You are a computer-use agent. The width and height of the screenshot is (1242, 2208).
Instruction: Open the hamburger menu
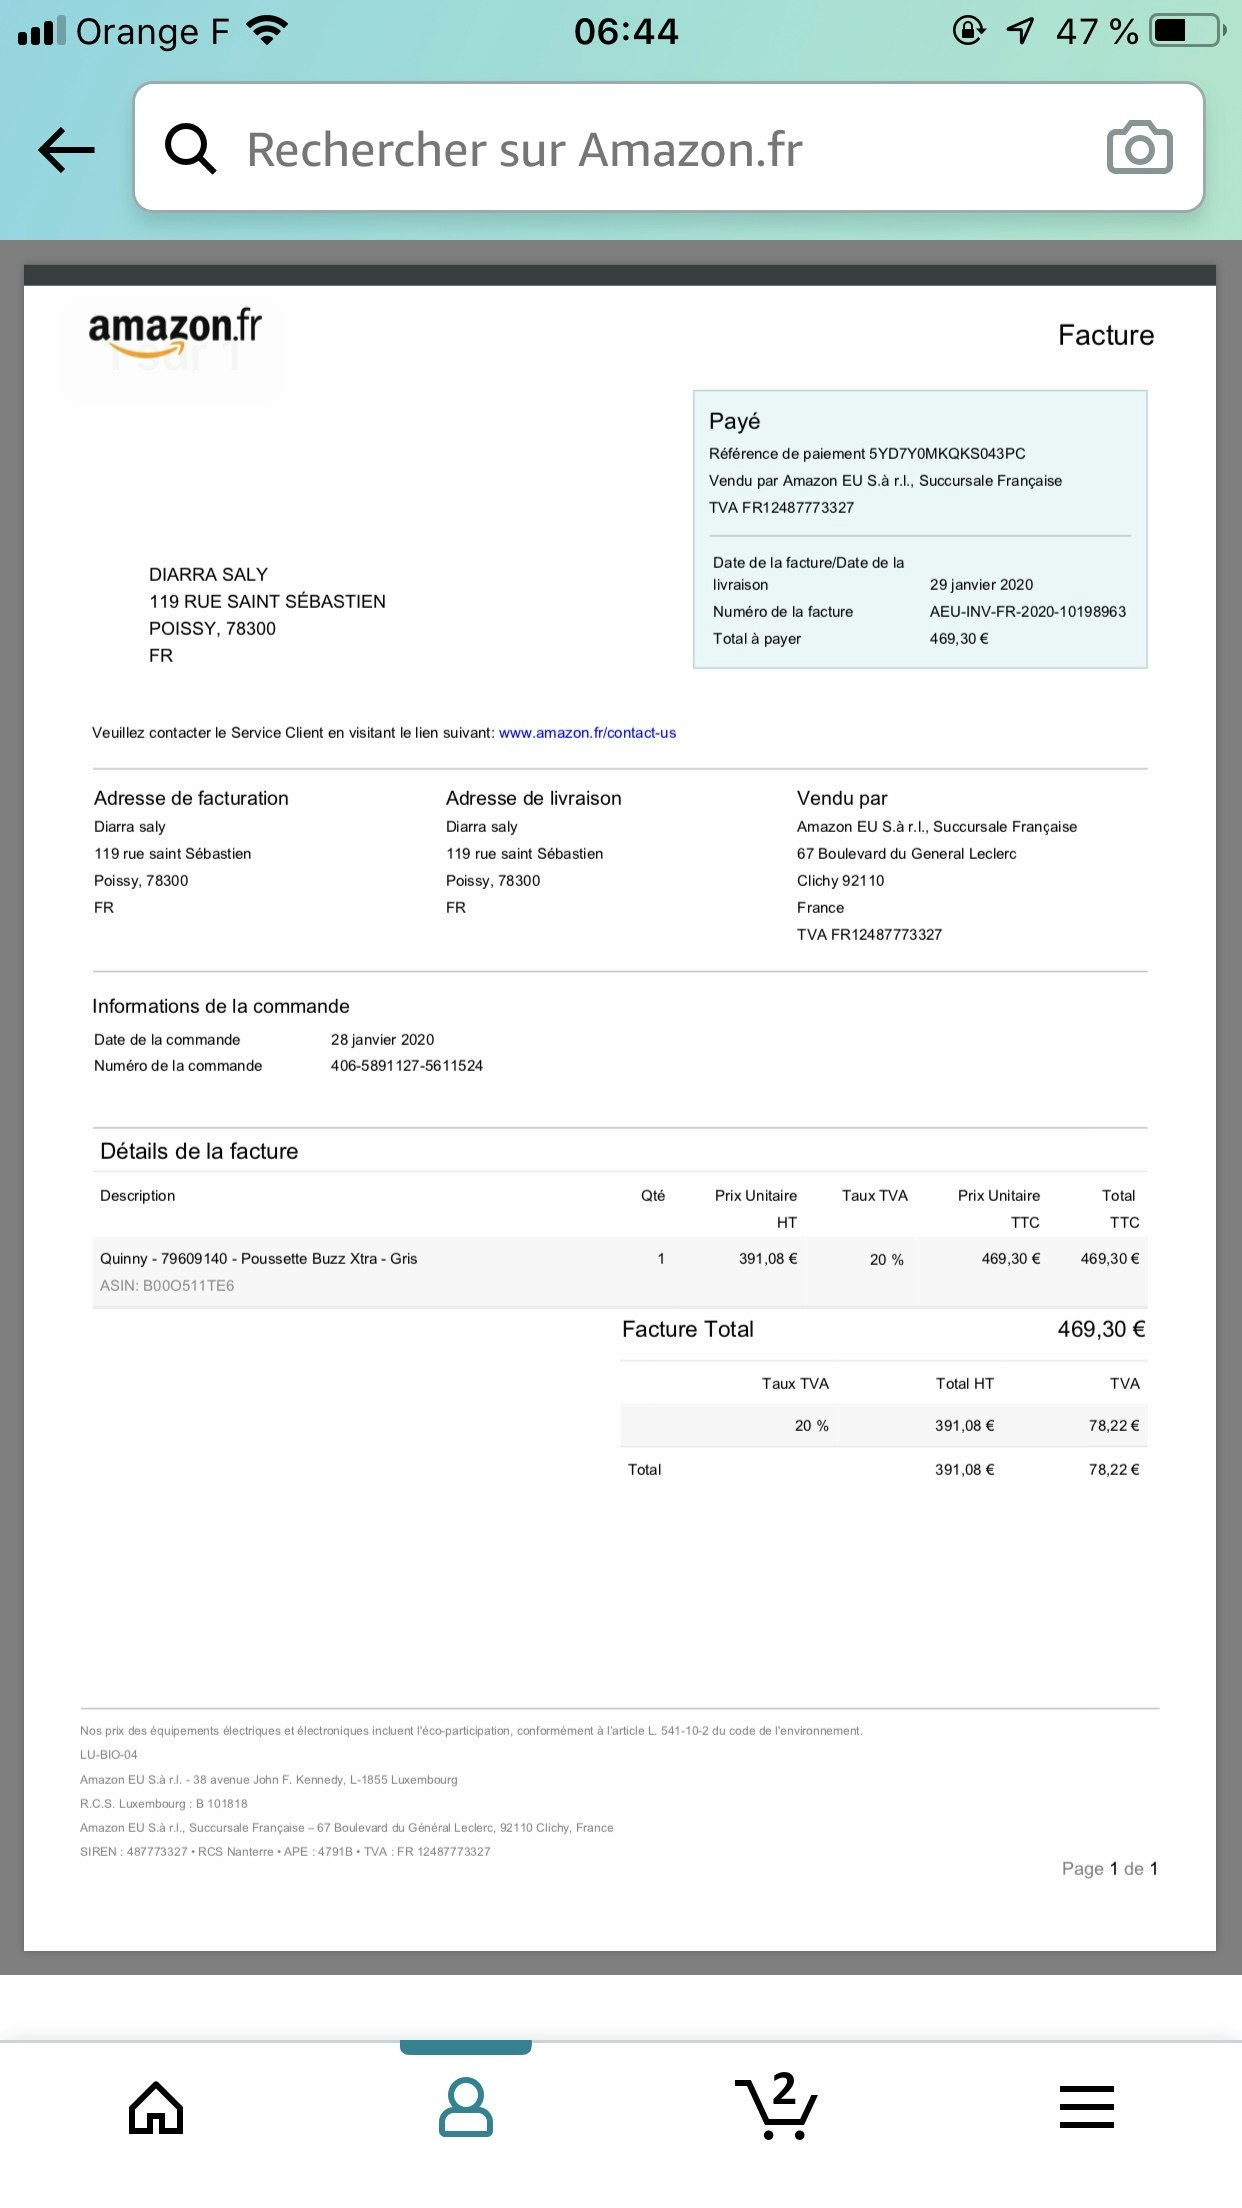pos(1087,2107)
